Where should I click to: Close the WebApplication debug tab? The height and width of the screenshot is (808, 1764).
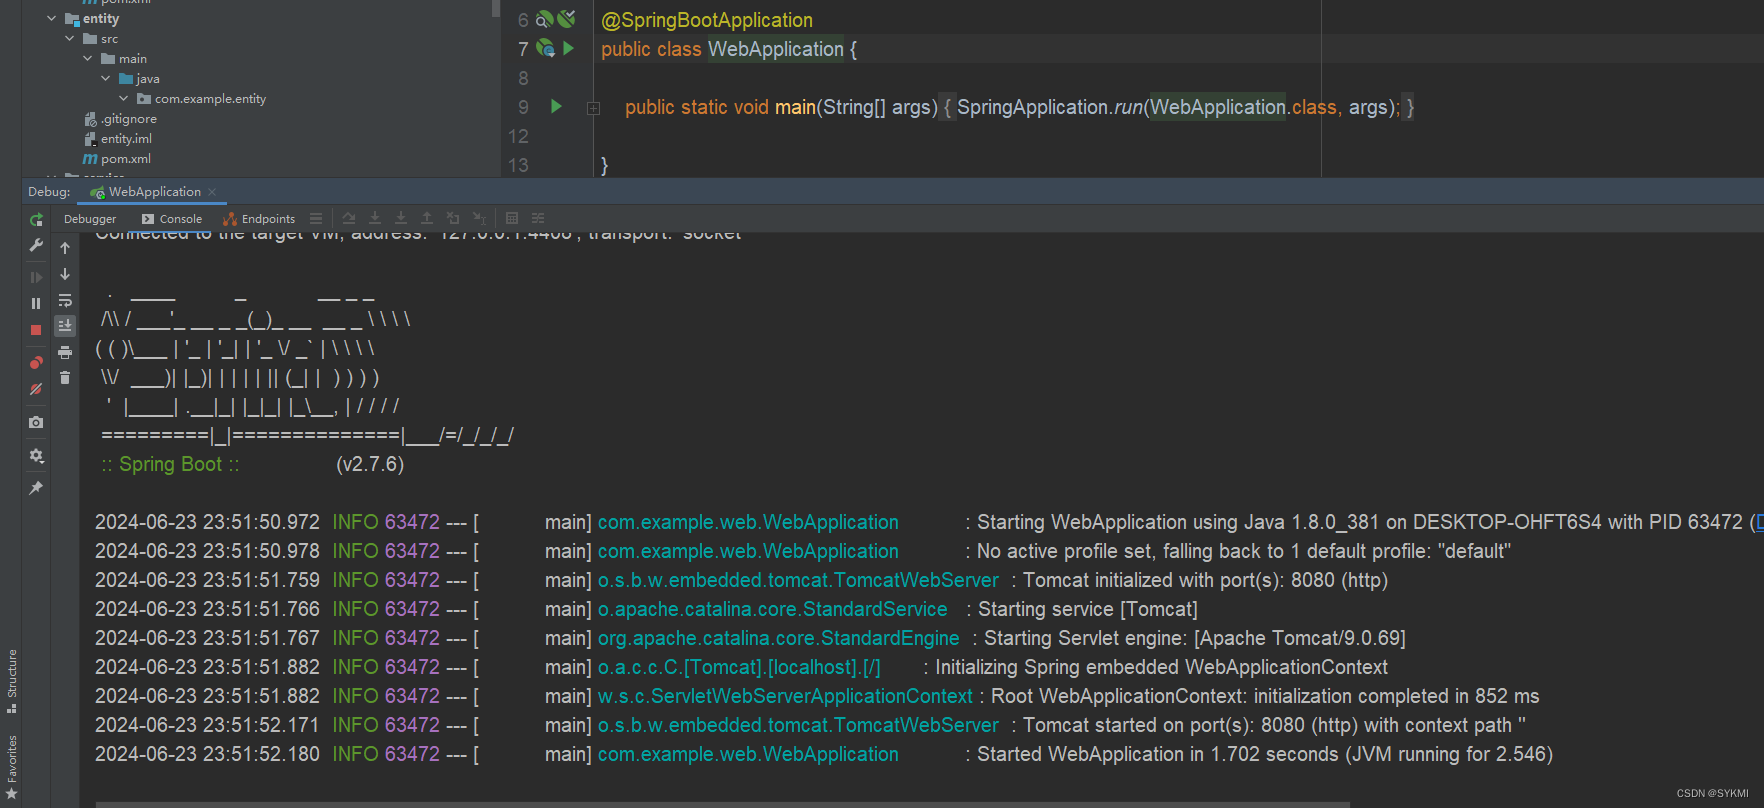pos(212,192)
